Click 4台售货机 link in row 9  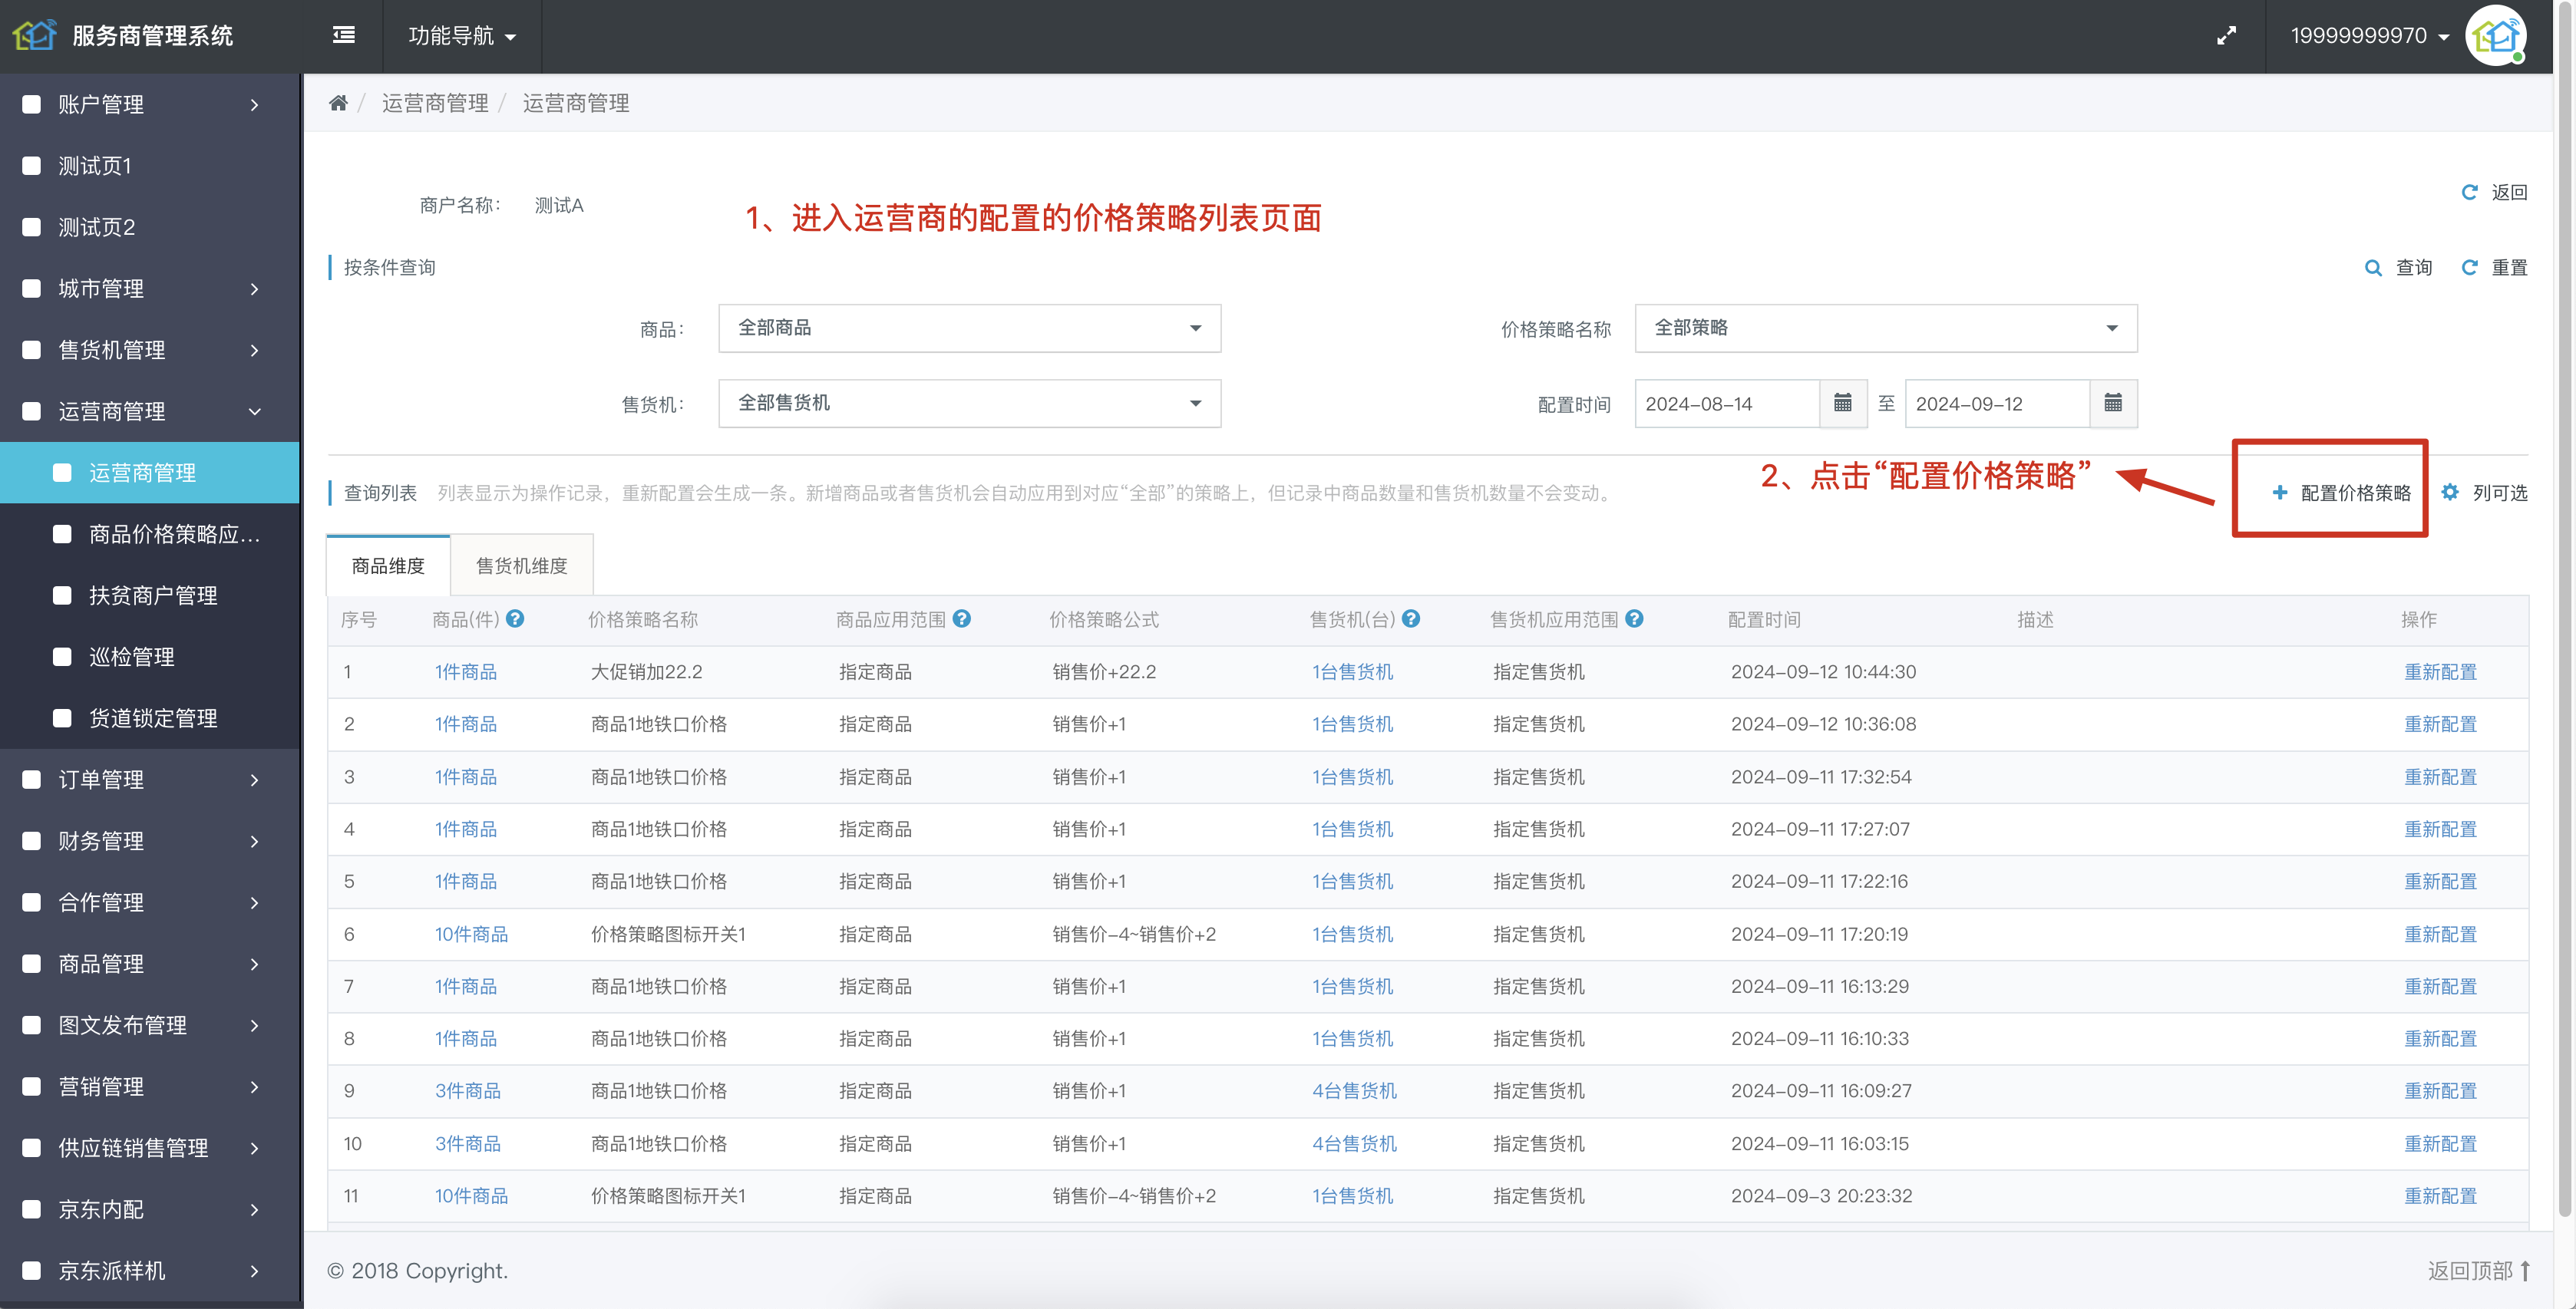point(1354,1090)
